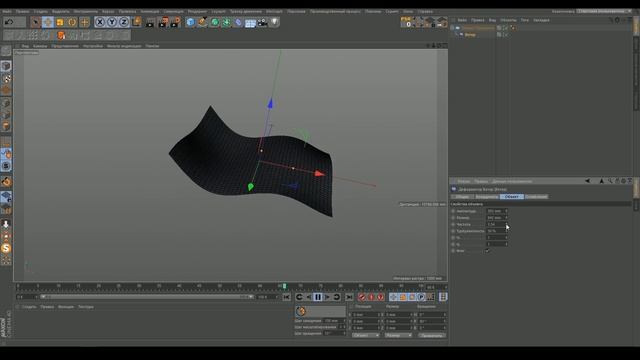Toggle position keyframe recording
Viewport: 640px width, 360px height.
click(x=393, y=297)
